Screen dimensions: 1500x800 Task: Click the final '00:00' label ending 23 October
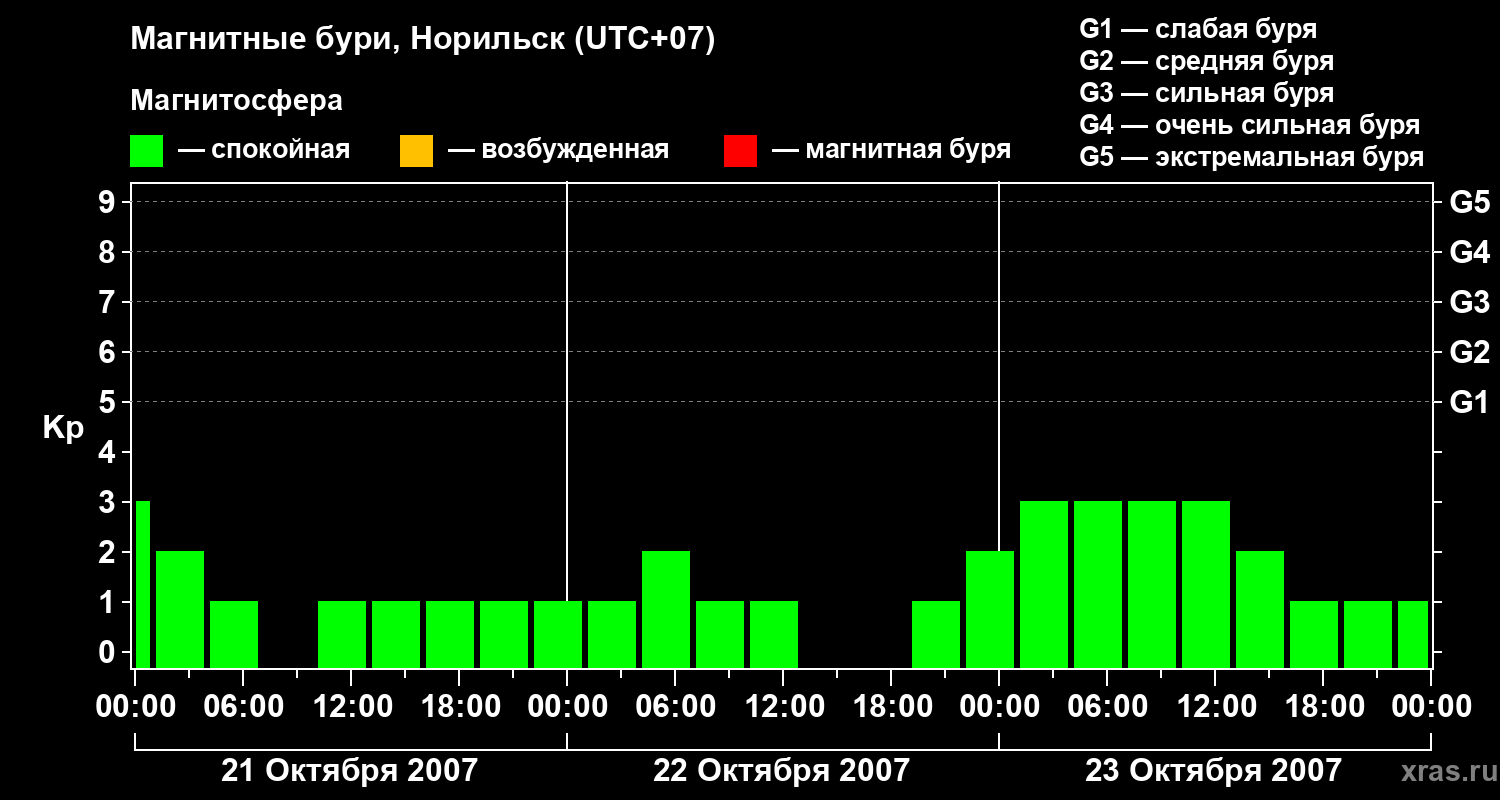[1431, 707]
